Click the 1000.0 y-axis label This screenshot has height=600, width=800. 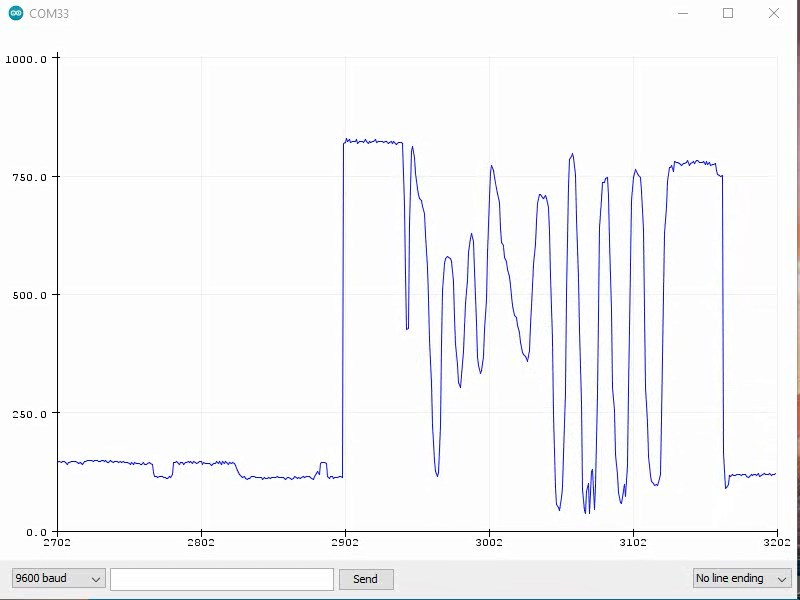click(26, 59)
